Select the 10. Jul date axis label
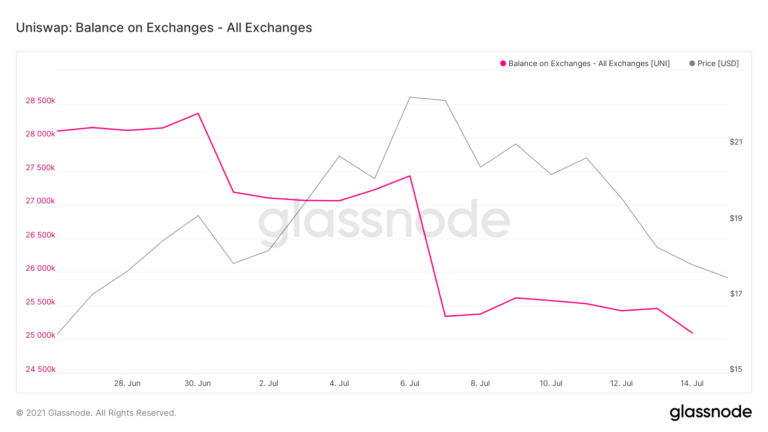Image resolution: width=768 pixels, height=432 pixels. pyautogui.click(x=551, y=383)
